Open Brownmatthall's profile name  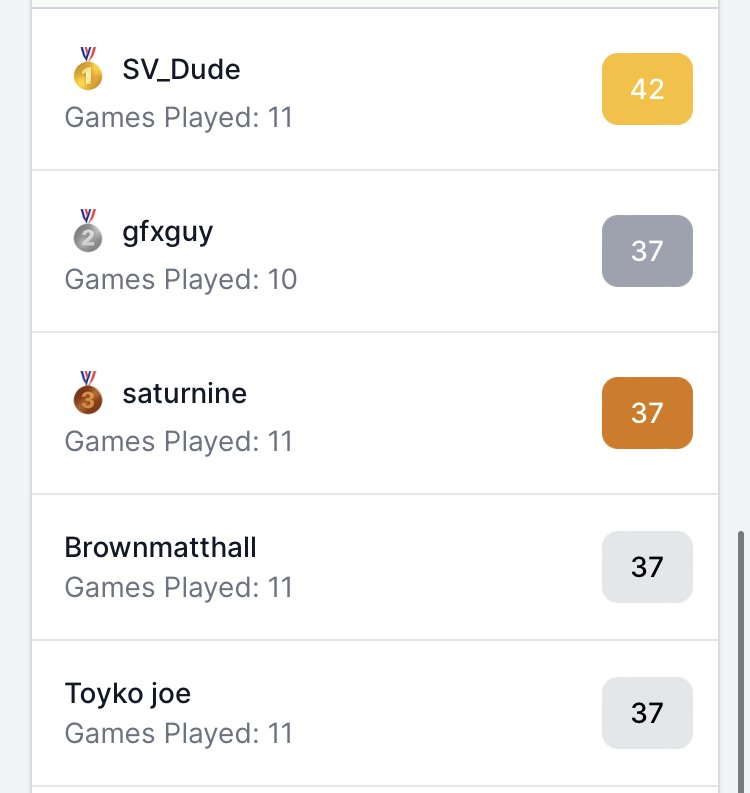click(160, 547)
